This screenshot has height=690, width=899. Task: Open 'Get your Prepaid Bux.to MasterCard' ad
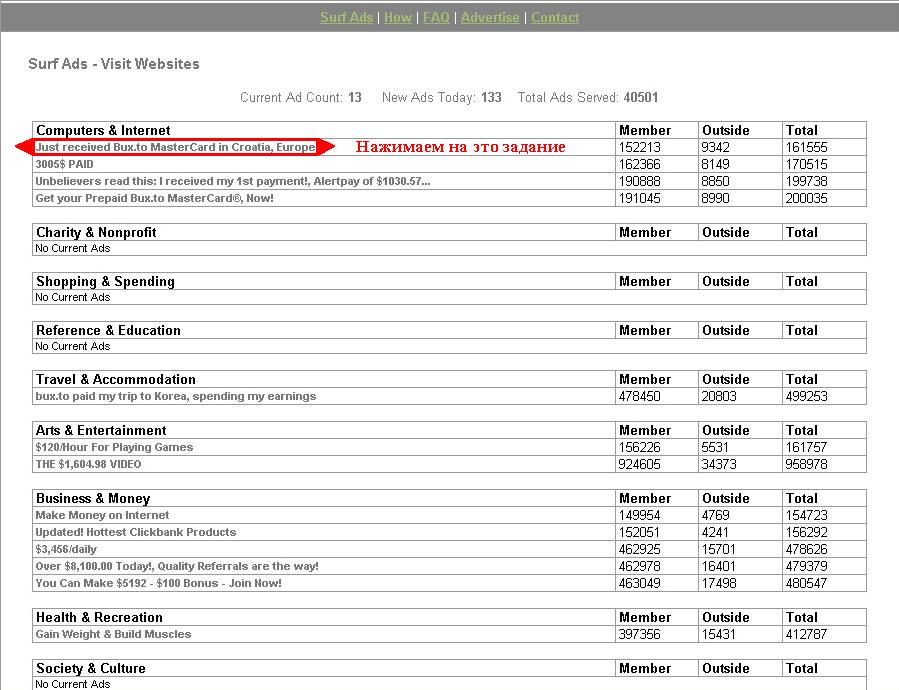click(x=154, y=198)
